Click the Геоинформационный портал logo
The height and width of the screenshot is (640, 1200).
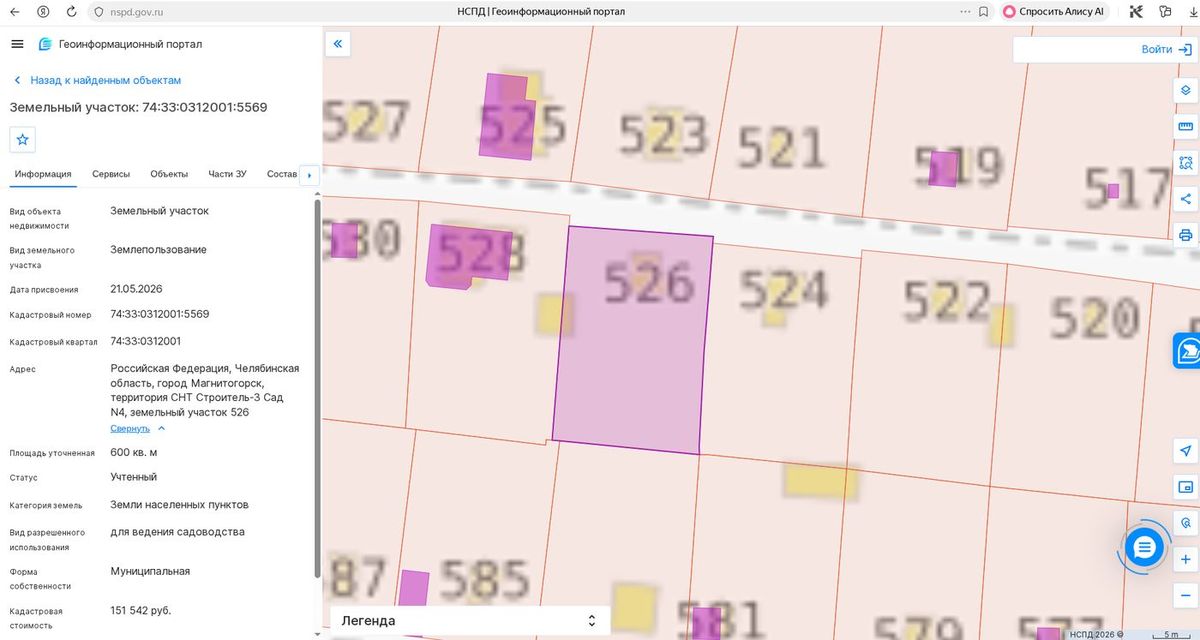120,44
